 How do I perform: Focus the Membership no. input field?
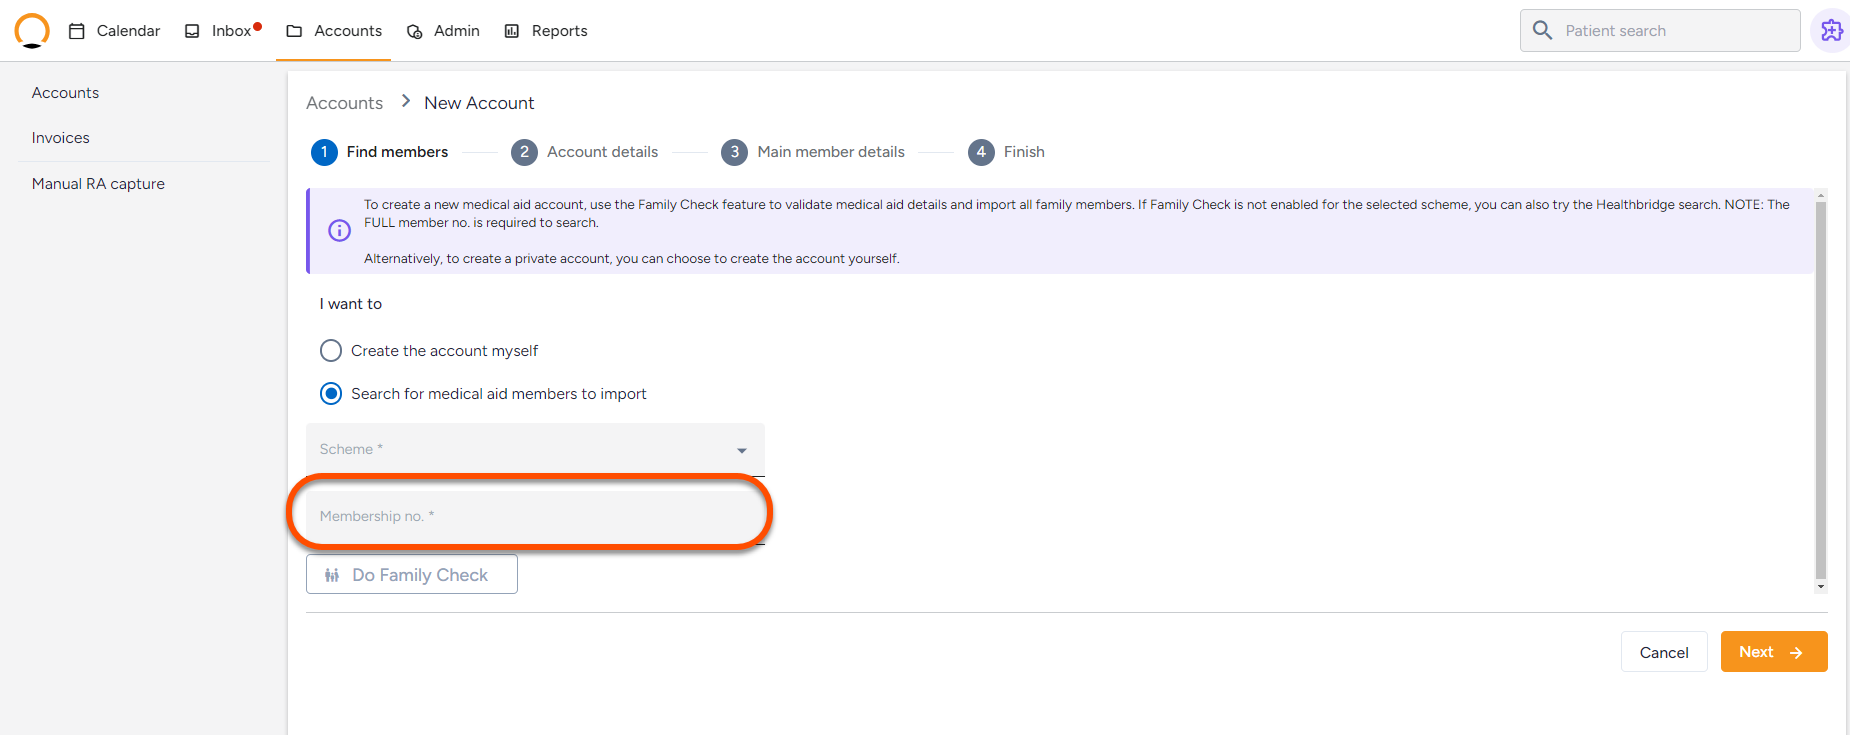535,517
